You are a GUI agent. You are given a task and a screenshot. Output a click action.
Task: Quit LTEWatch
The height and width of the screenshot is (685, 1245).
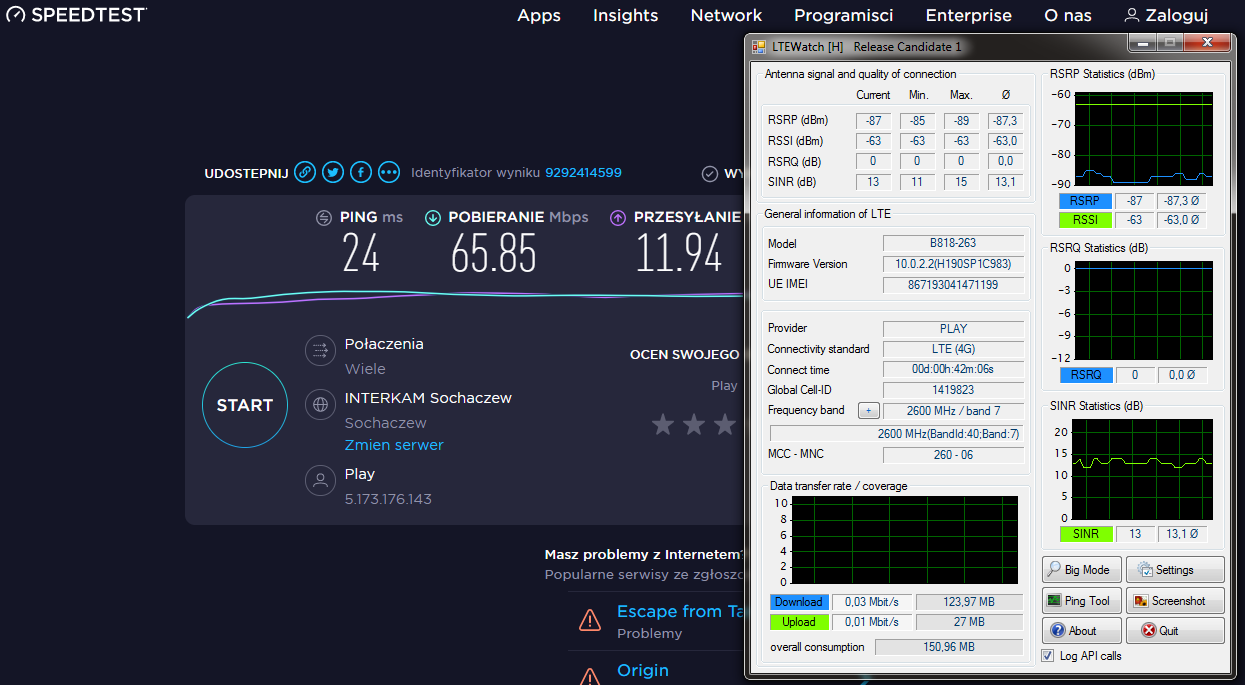[1175, 631]
